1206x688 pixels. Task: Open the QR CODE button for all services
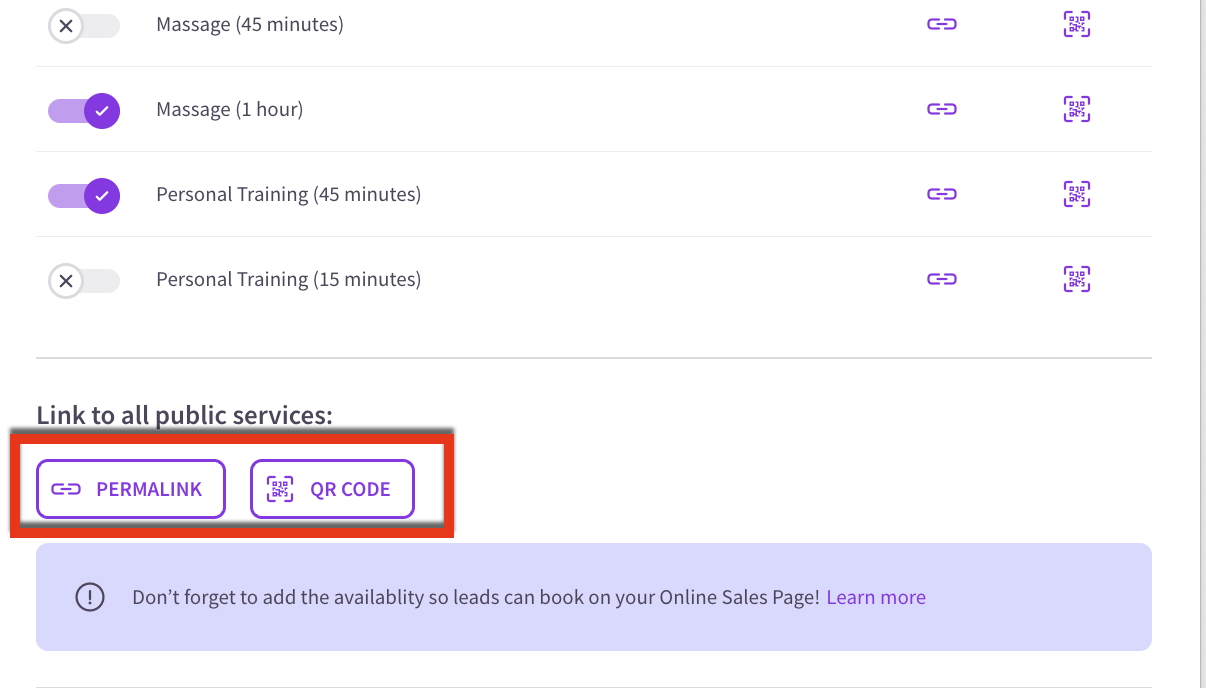332,489
